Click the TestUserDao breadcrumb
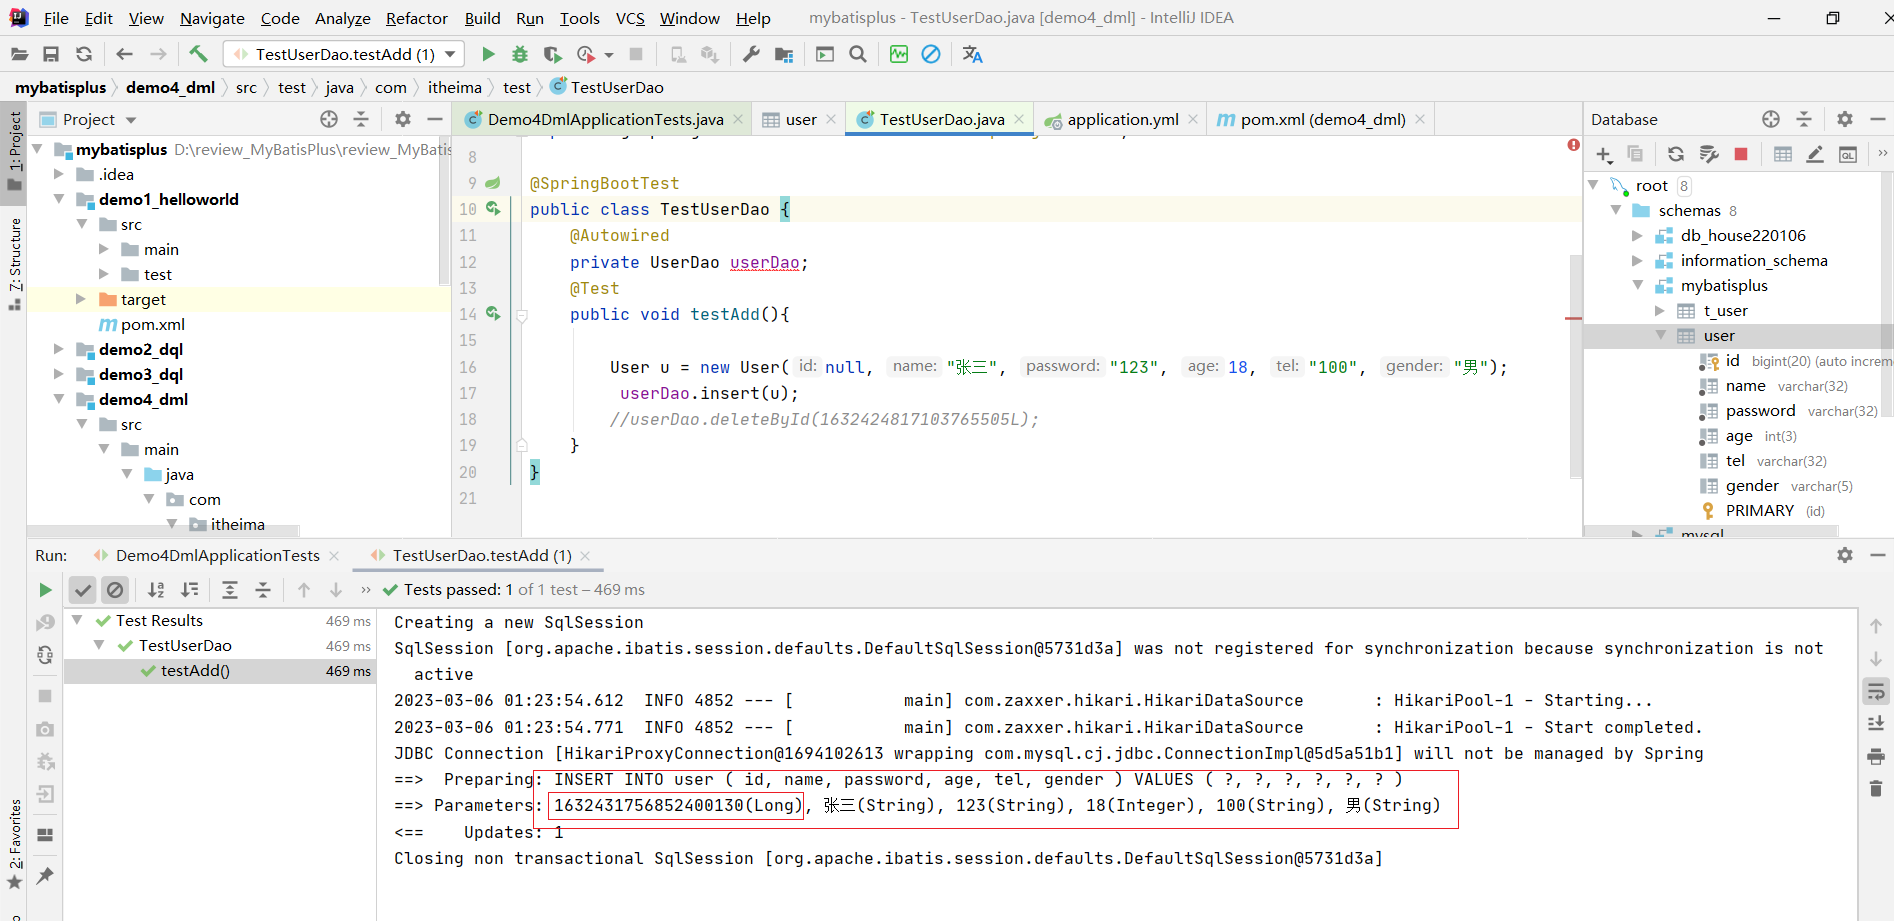This screenshot has width=1894, height=921. pos(607,88)
